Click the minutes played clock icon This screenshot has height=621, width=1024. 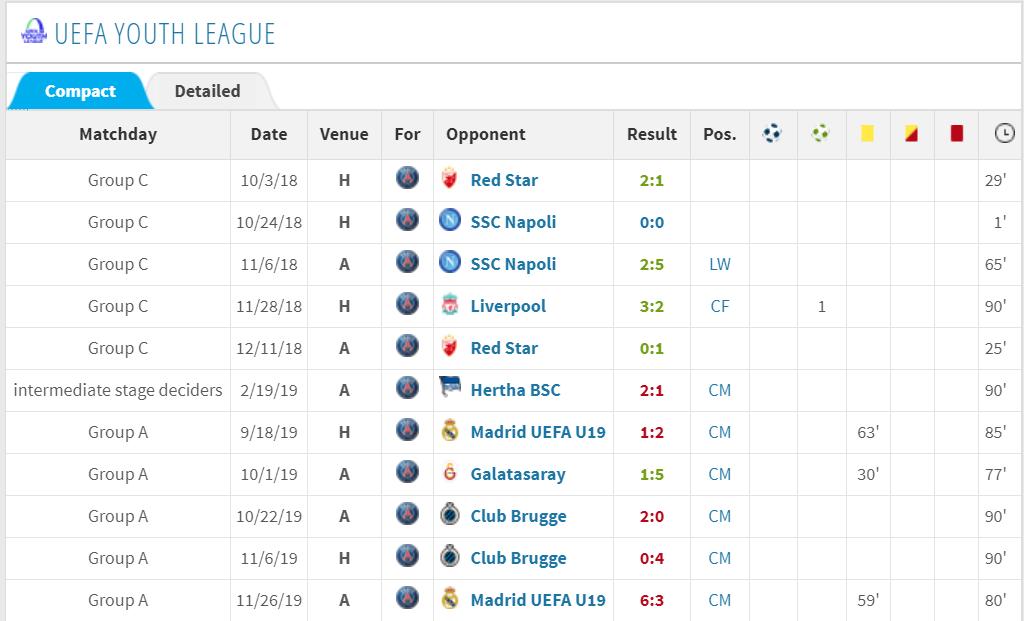pos(1004,133)
